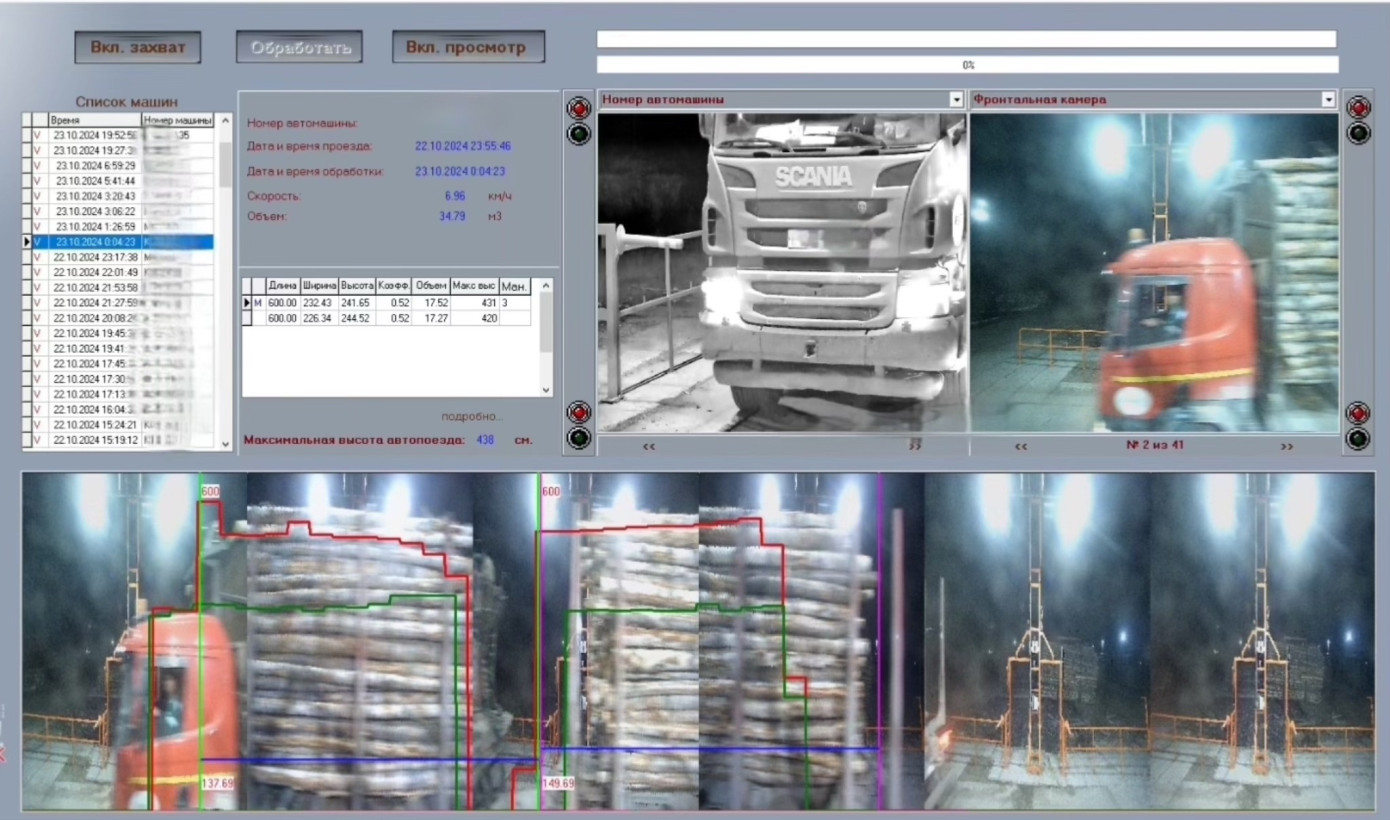This screenshot has width=1390, height=820.
Task: Click the 34.79 volume value
Action: coord(452,216)
